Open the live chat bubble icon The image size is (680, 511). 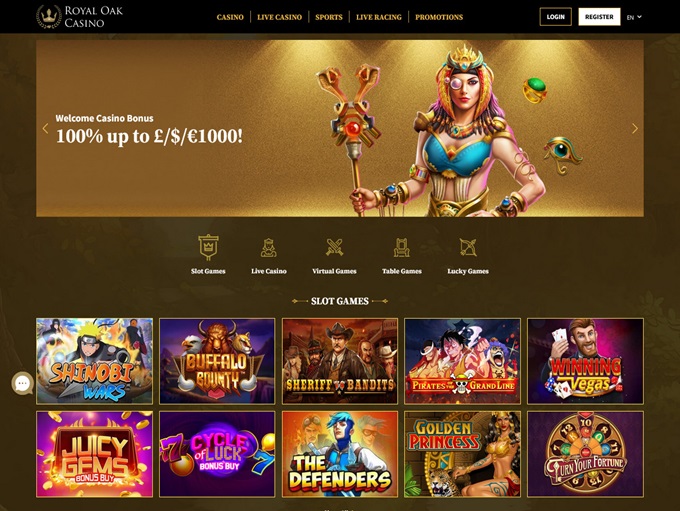pyautogui.click(x=23, y=383)
